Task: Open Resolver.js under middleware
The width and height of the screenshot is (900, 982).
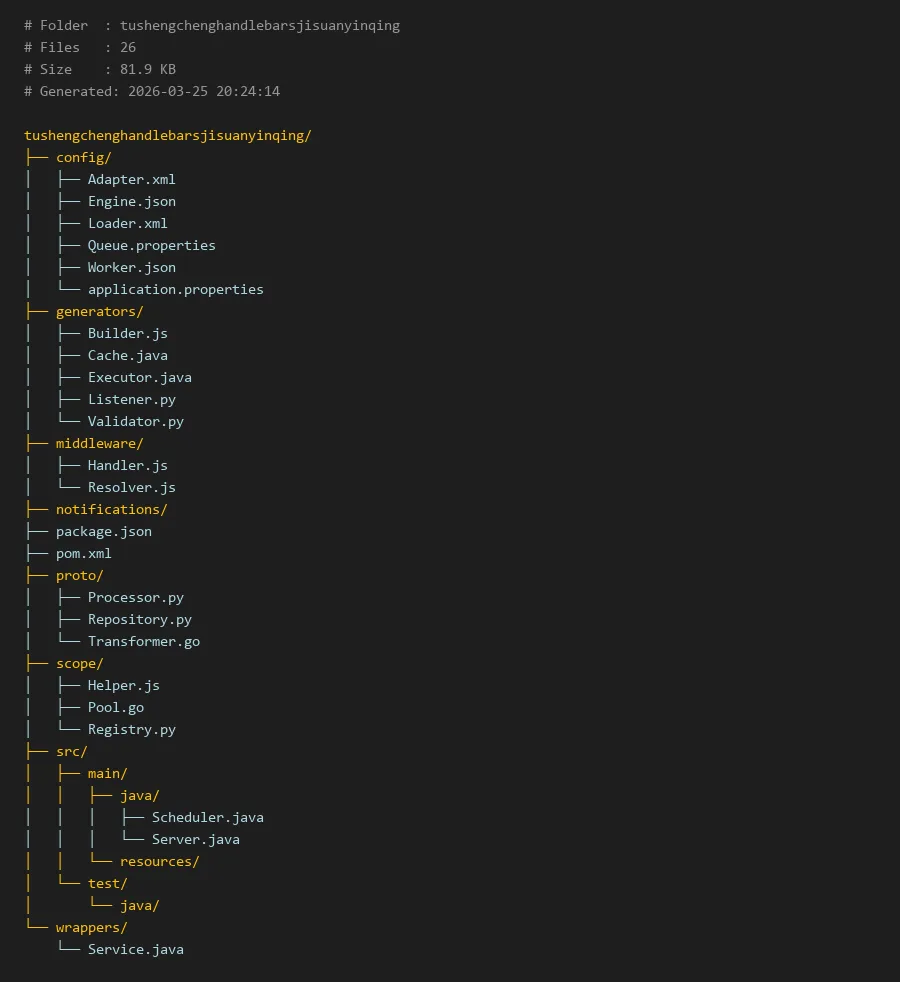Action: click(x=131, y=487)
